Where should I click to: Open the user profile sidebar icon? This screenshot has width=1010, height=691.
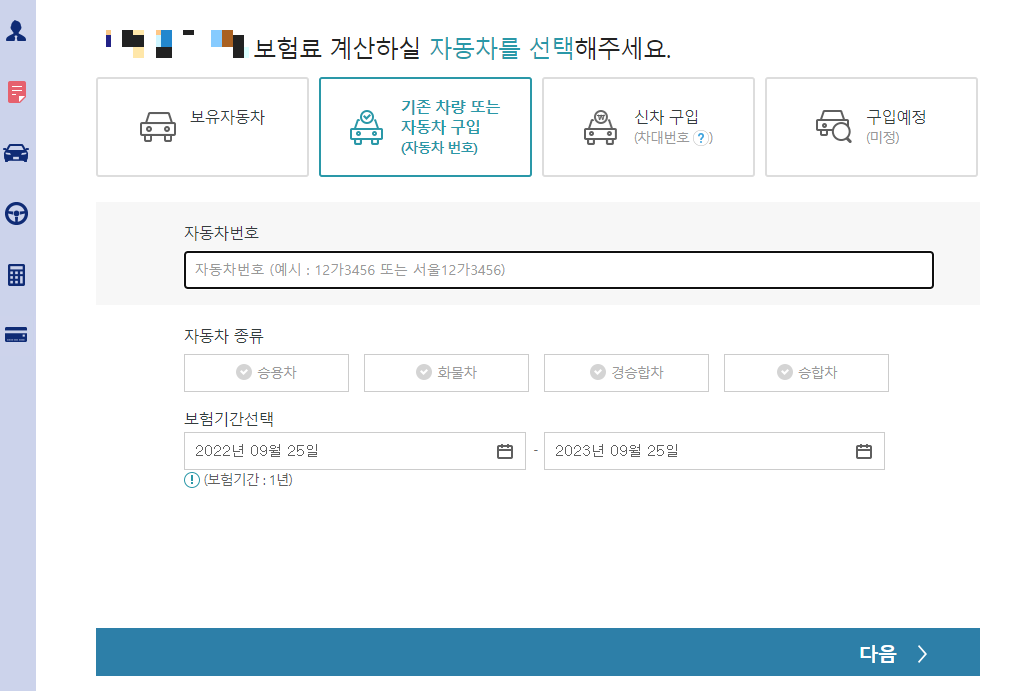pyautogui.click(x=16, y=31)
